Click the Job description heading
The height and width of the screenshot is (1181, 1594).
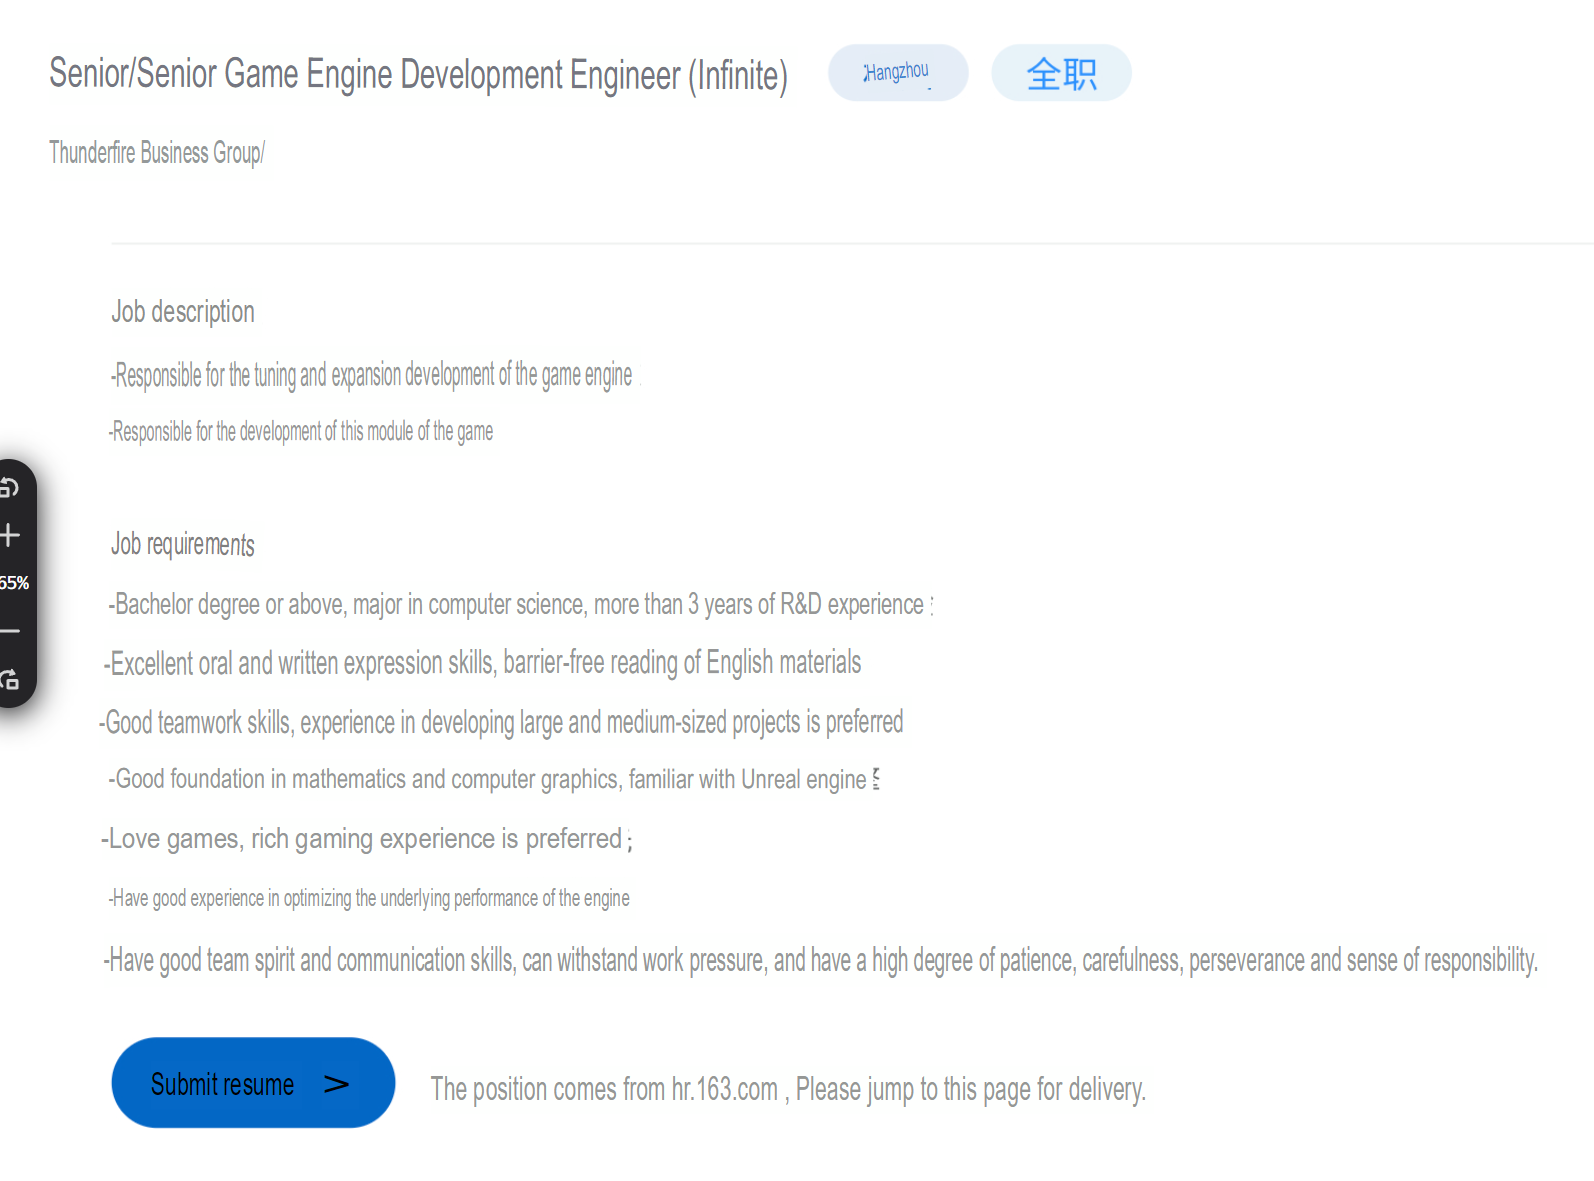click(183, 312)
